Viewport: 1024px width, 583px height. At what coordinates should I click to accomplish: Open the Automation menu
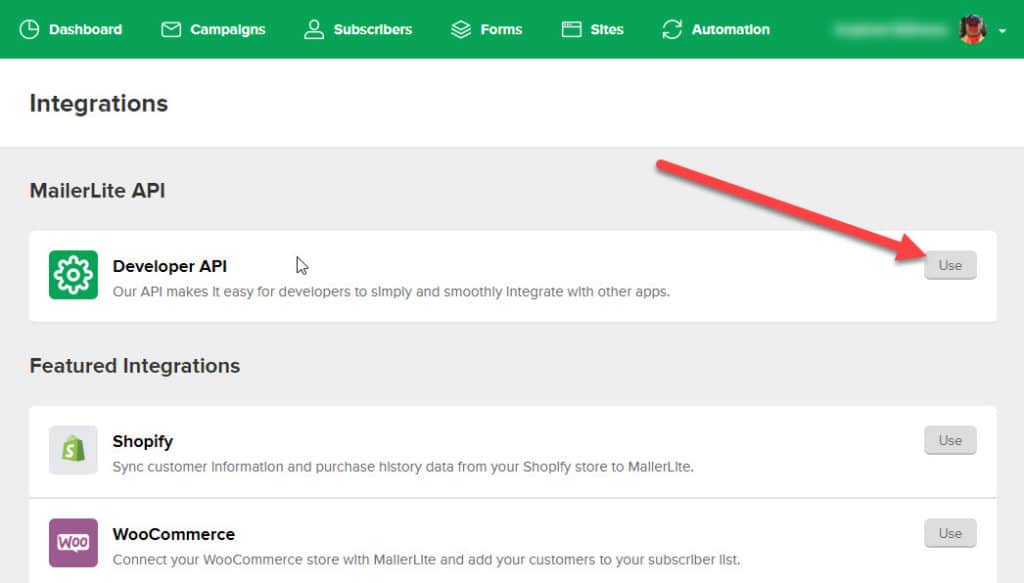(716, 29)
